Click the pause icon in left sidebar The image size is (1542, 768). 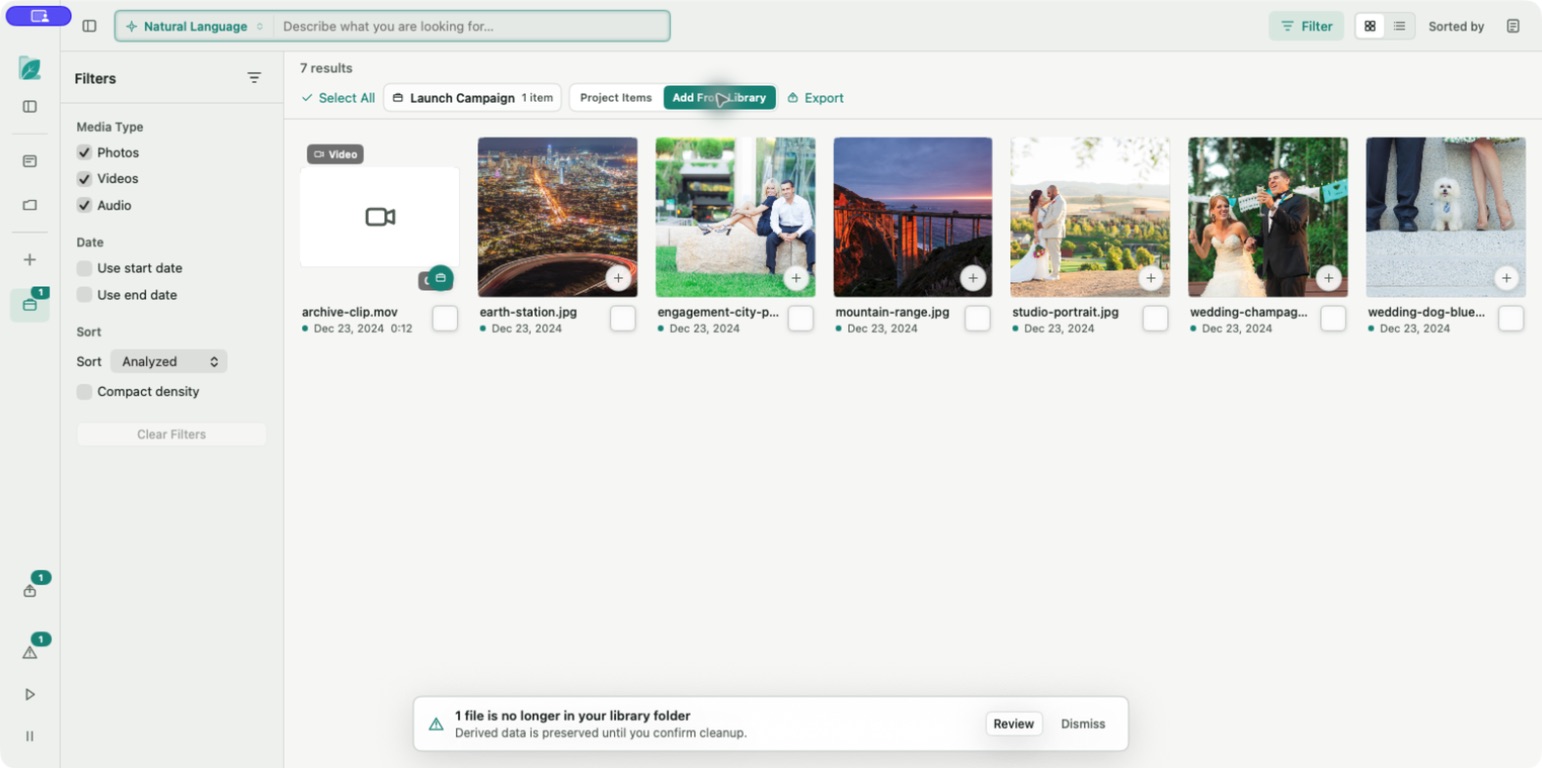(x=30, y=736)
